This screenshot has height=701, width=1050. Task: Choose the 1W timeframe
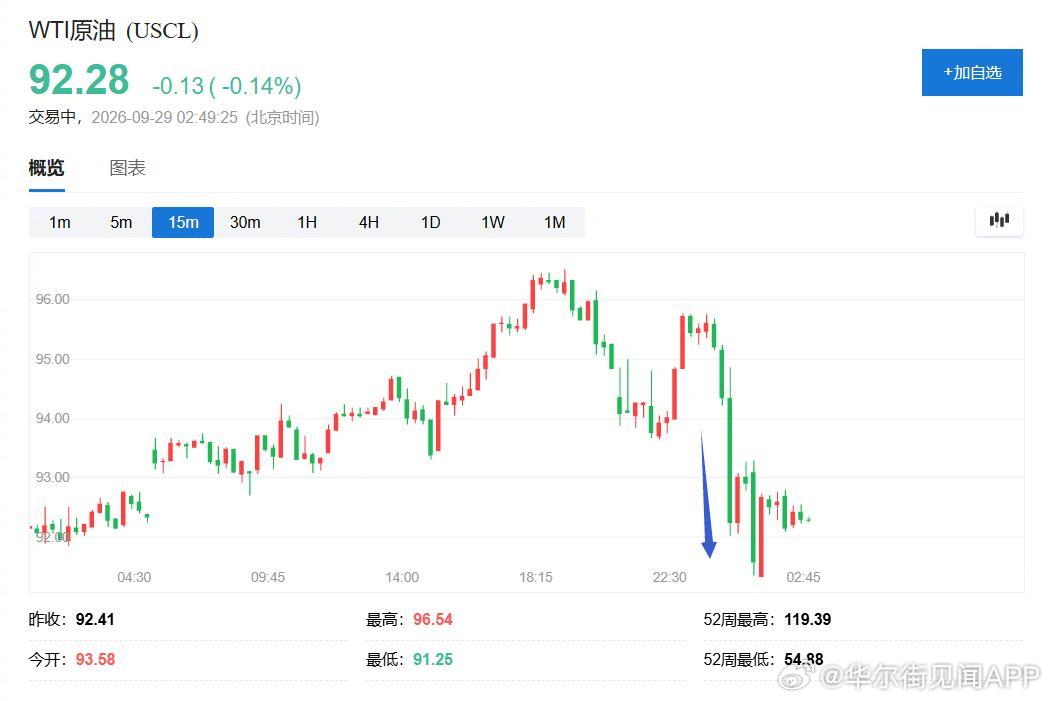[493, 222]
